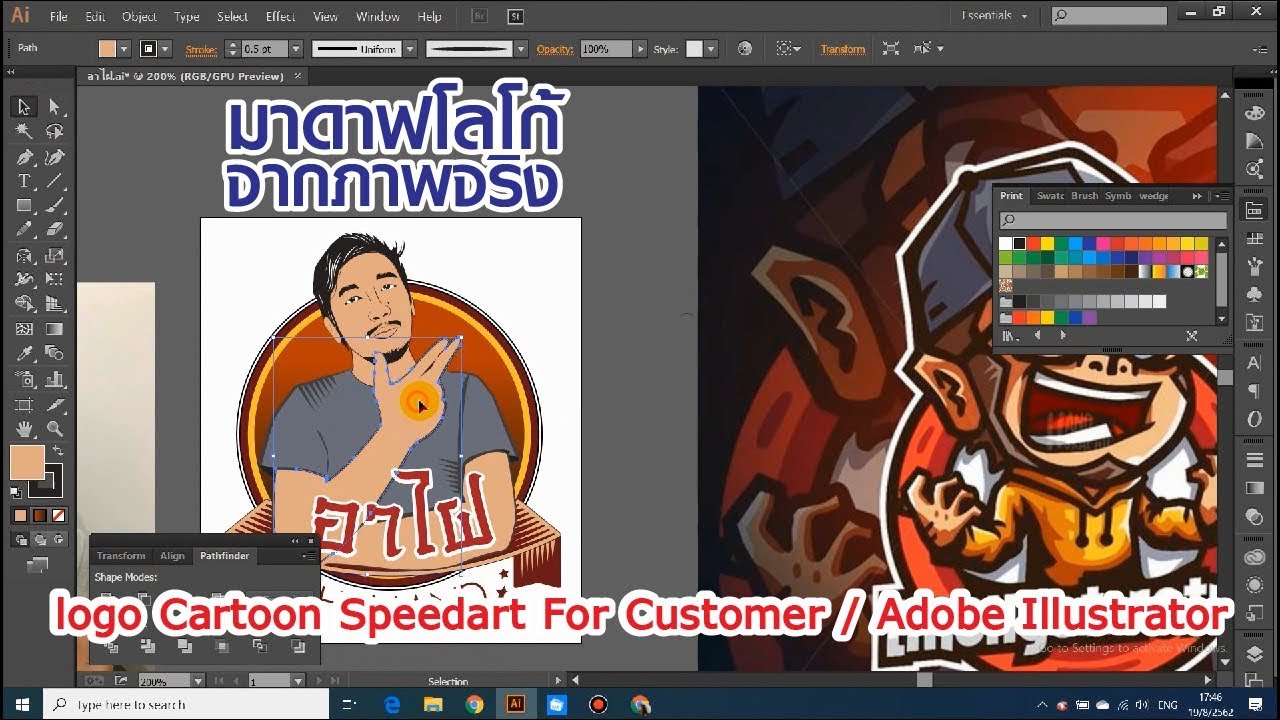Select the Line Segment tool

55,181
